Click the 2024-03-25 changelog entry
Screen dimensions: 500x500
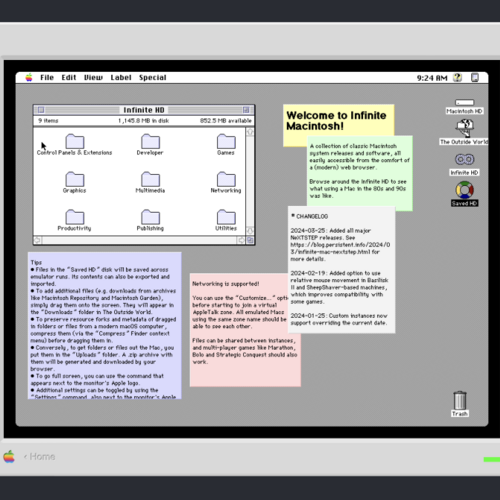point(340,245)
